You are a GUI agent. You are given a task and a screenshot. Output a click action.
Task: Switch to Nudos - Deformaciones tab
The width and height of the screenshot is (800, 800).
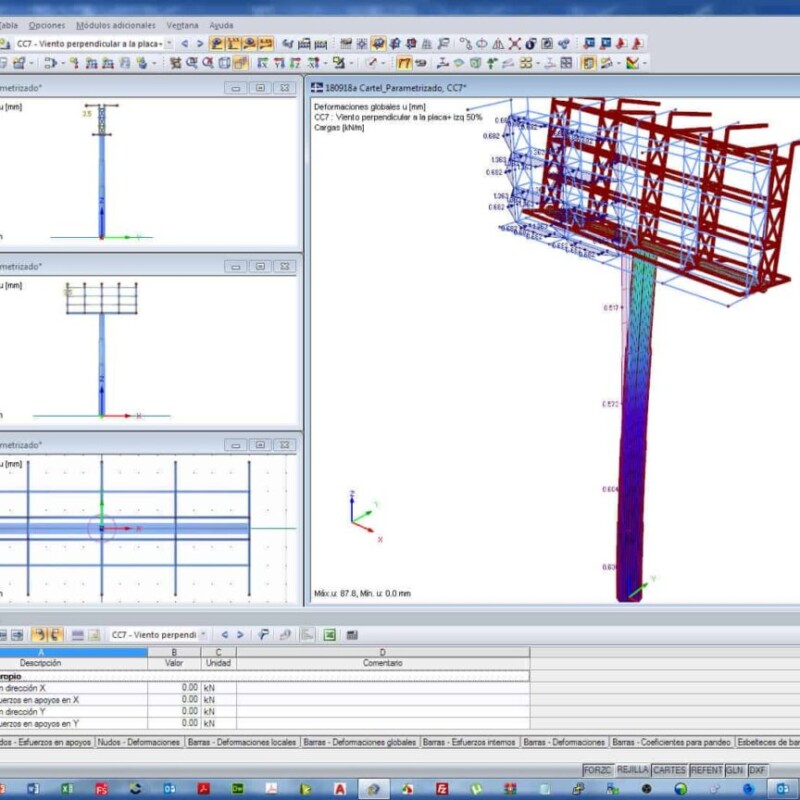tap(138, 742)
